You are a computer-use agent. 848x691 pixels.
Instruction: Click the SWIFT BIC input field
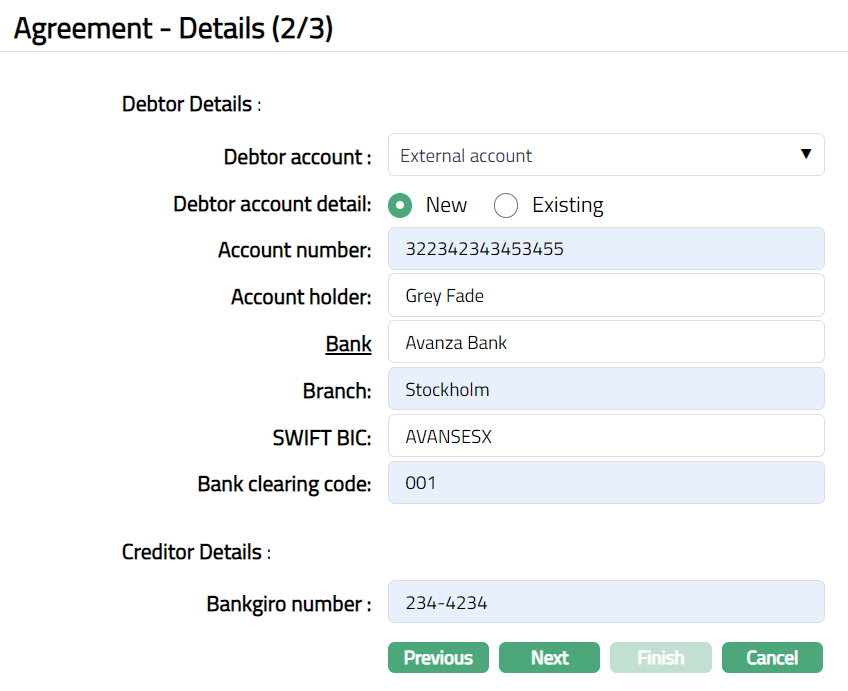(606, 437)
